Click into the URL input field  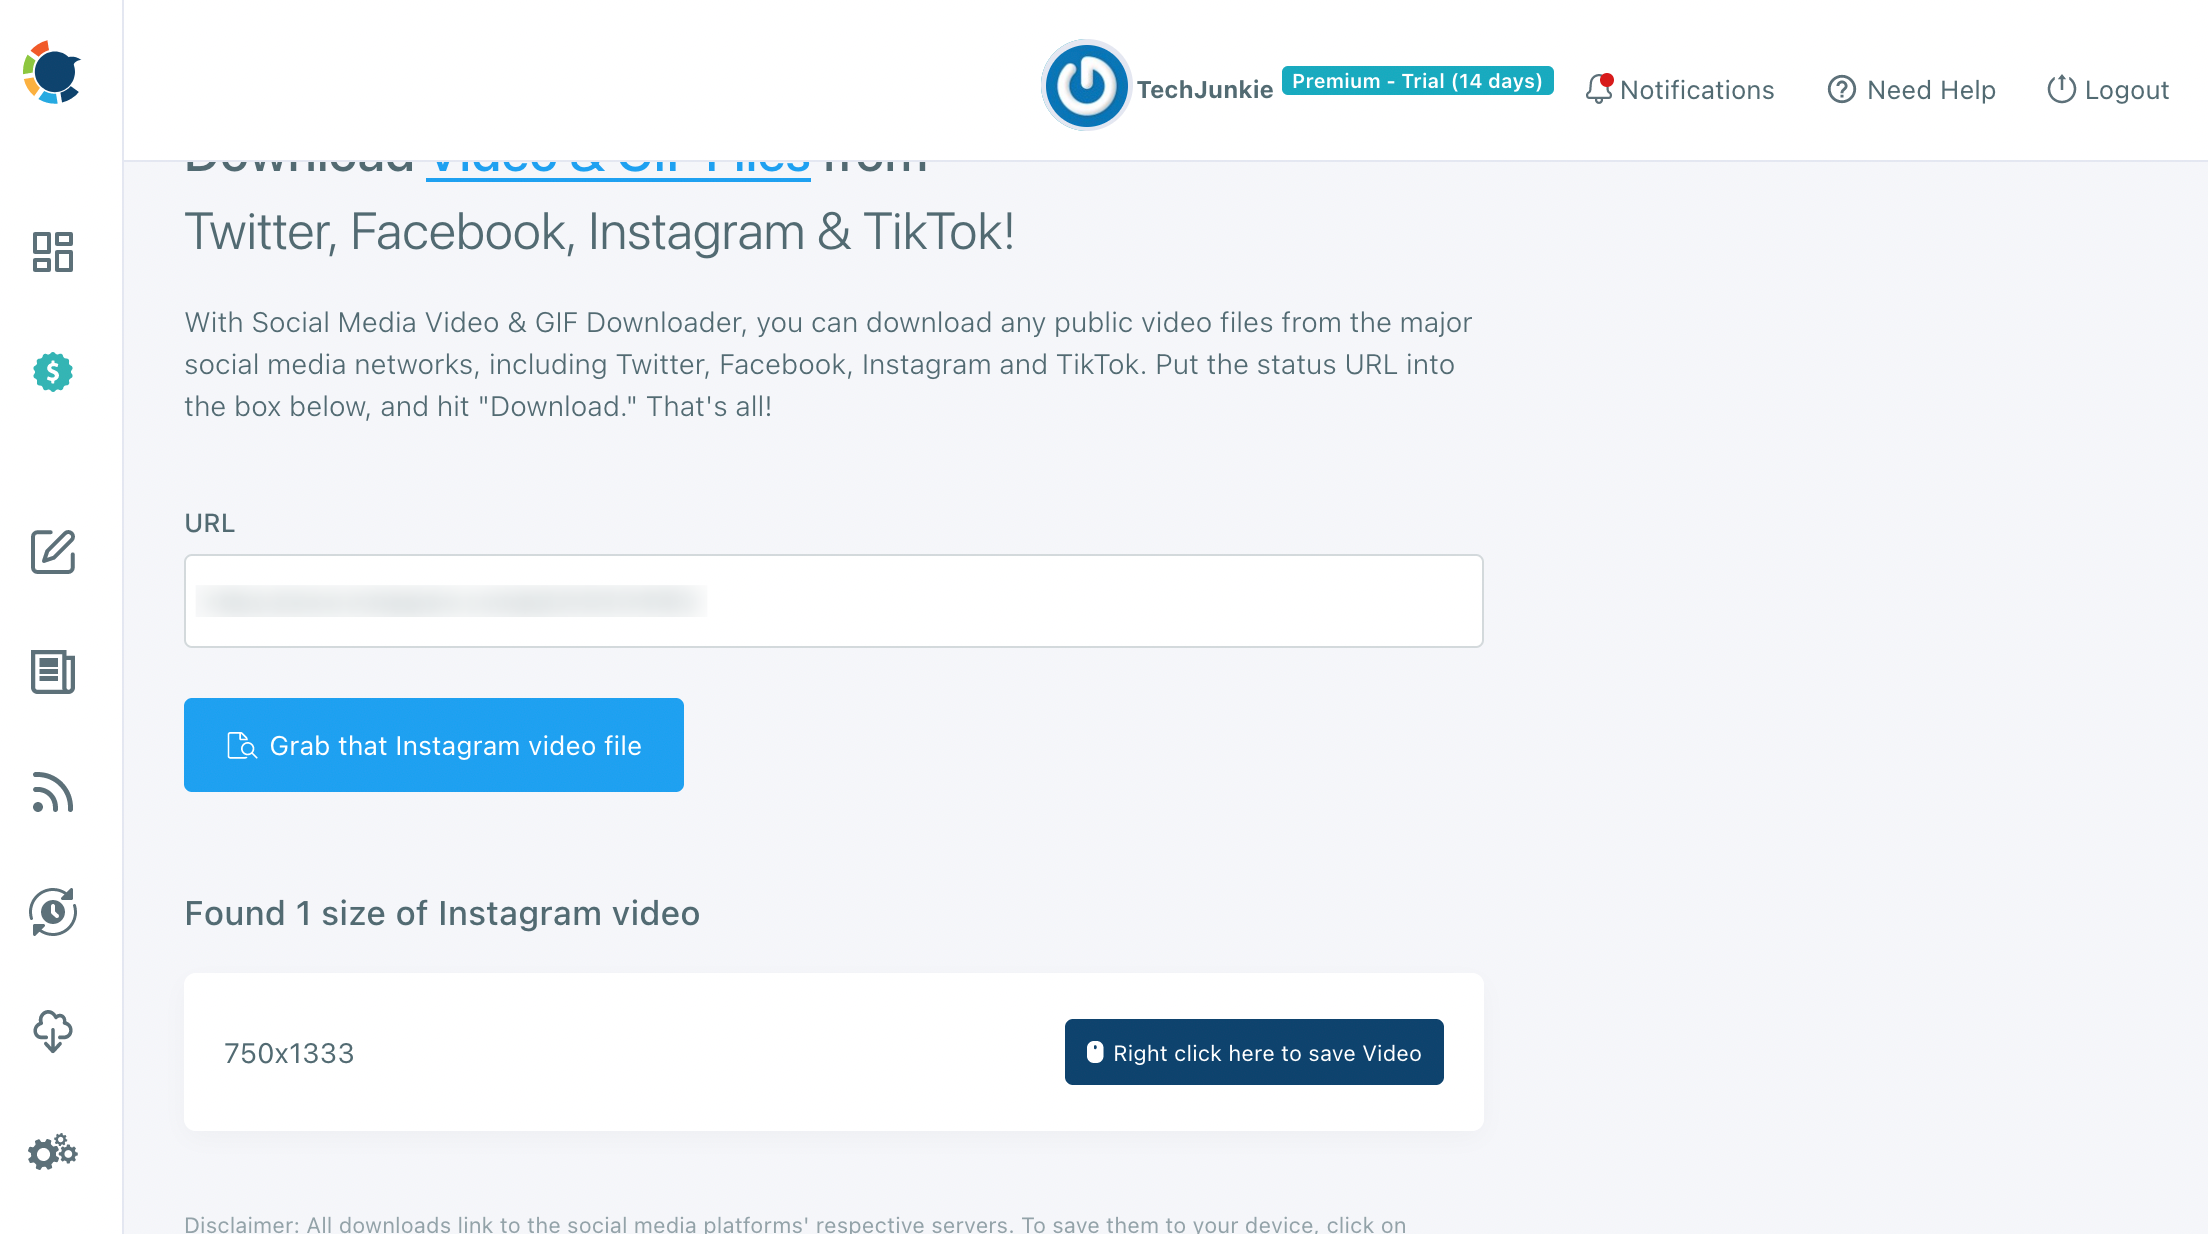[833, 601]
